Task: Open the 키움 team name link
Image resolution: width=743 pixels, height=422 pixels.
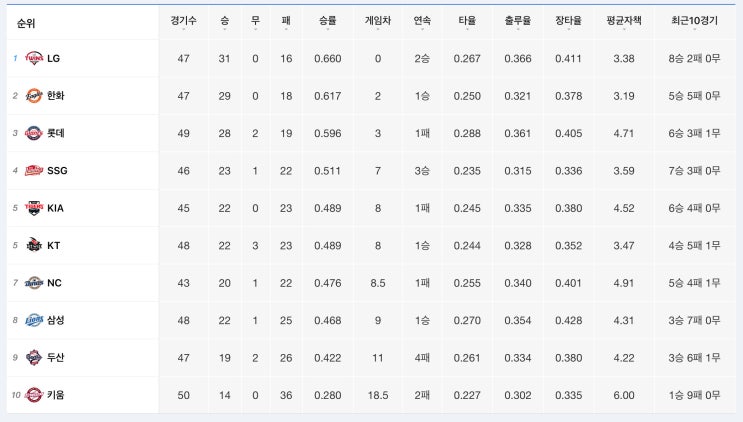Action: [x=56, y=395]
